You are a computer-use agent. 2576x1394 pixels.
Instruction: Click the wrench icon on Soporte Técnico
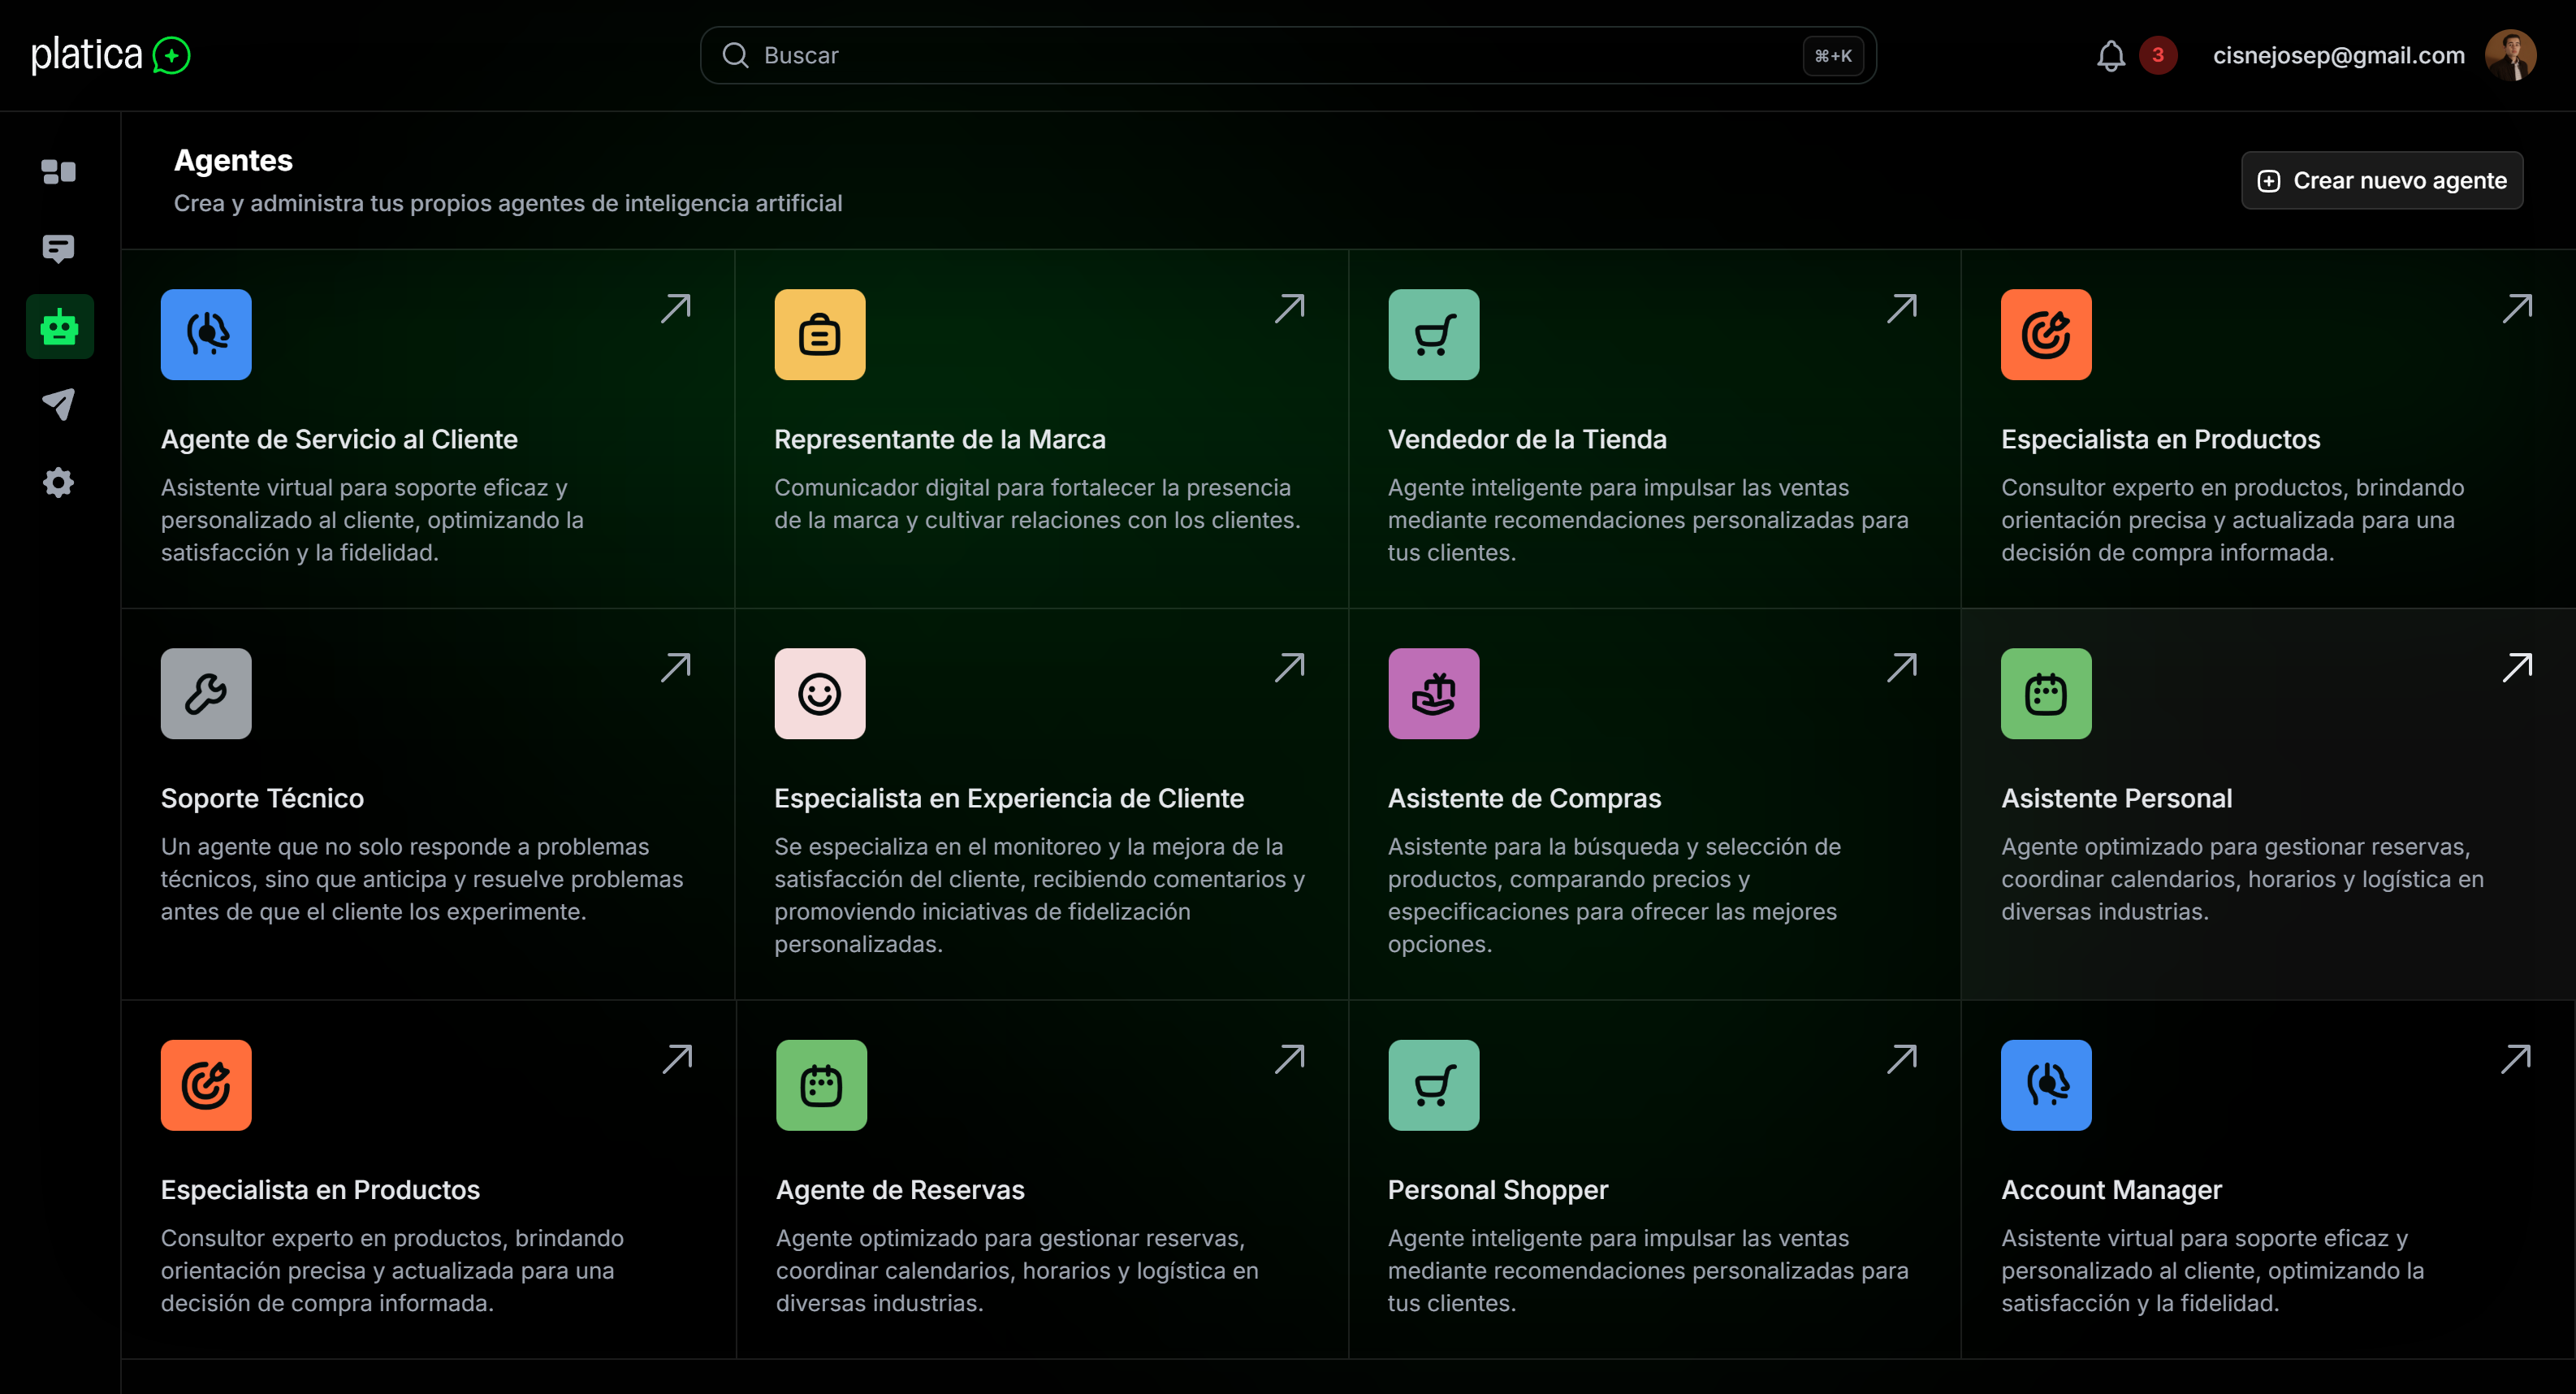pos(206,694)
